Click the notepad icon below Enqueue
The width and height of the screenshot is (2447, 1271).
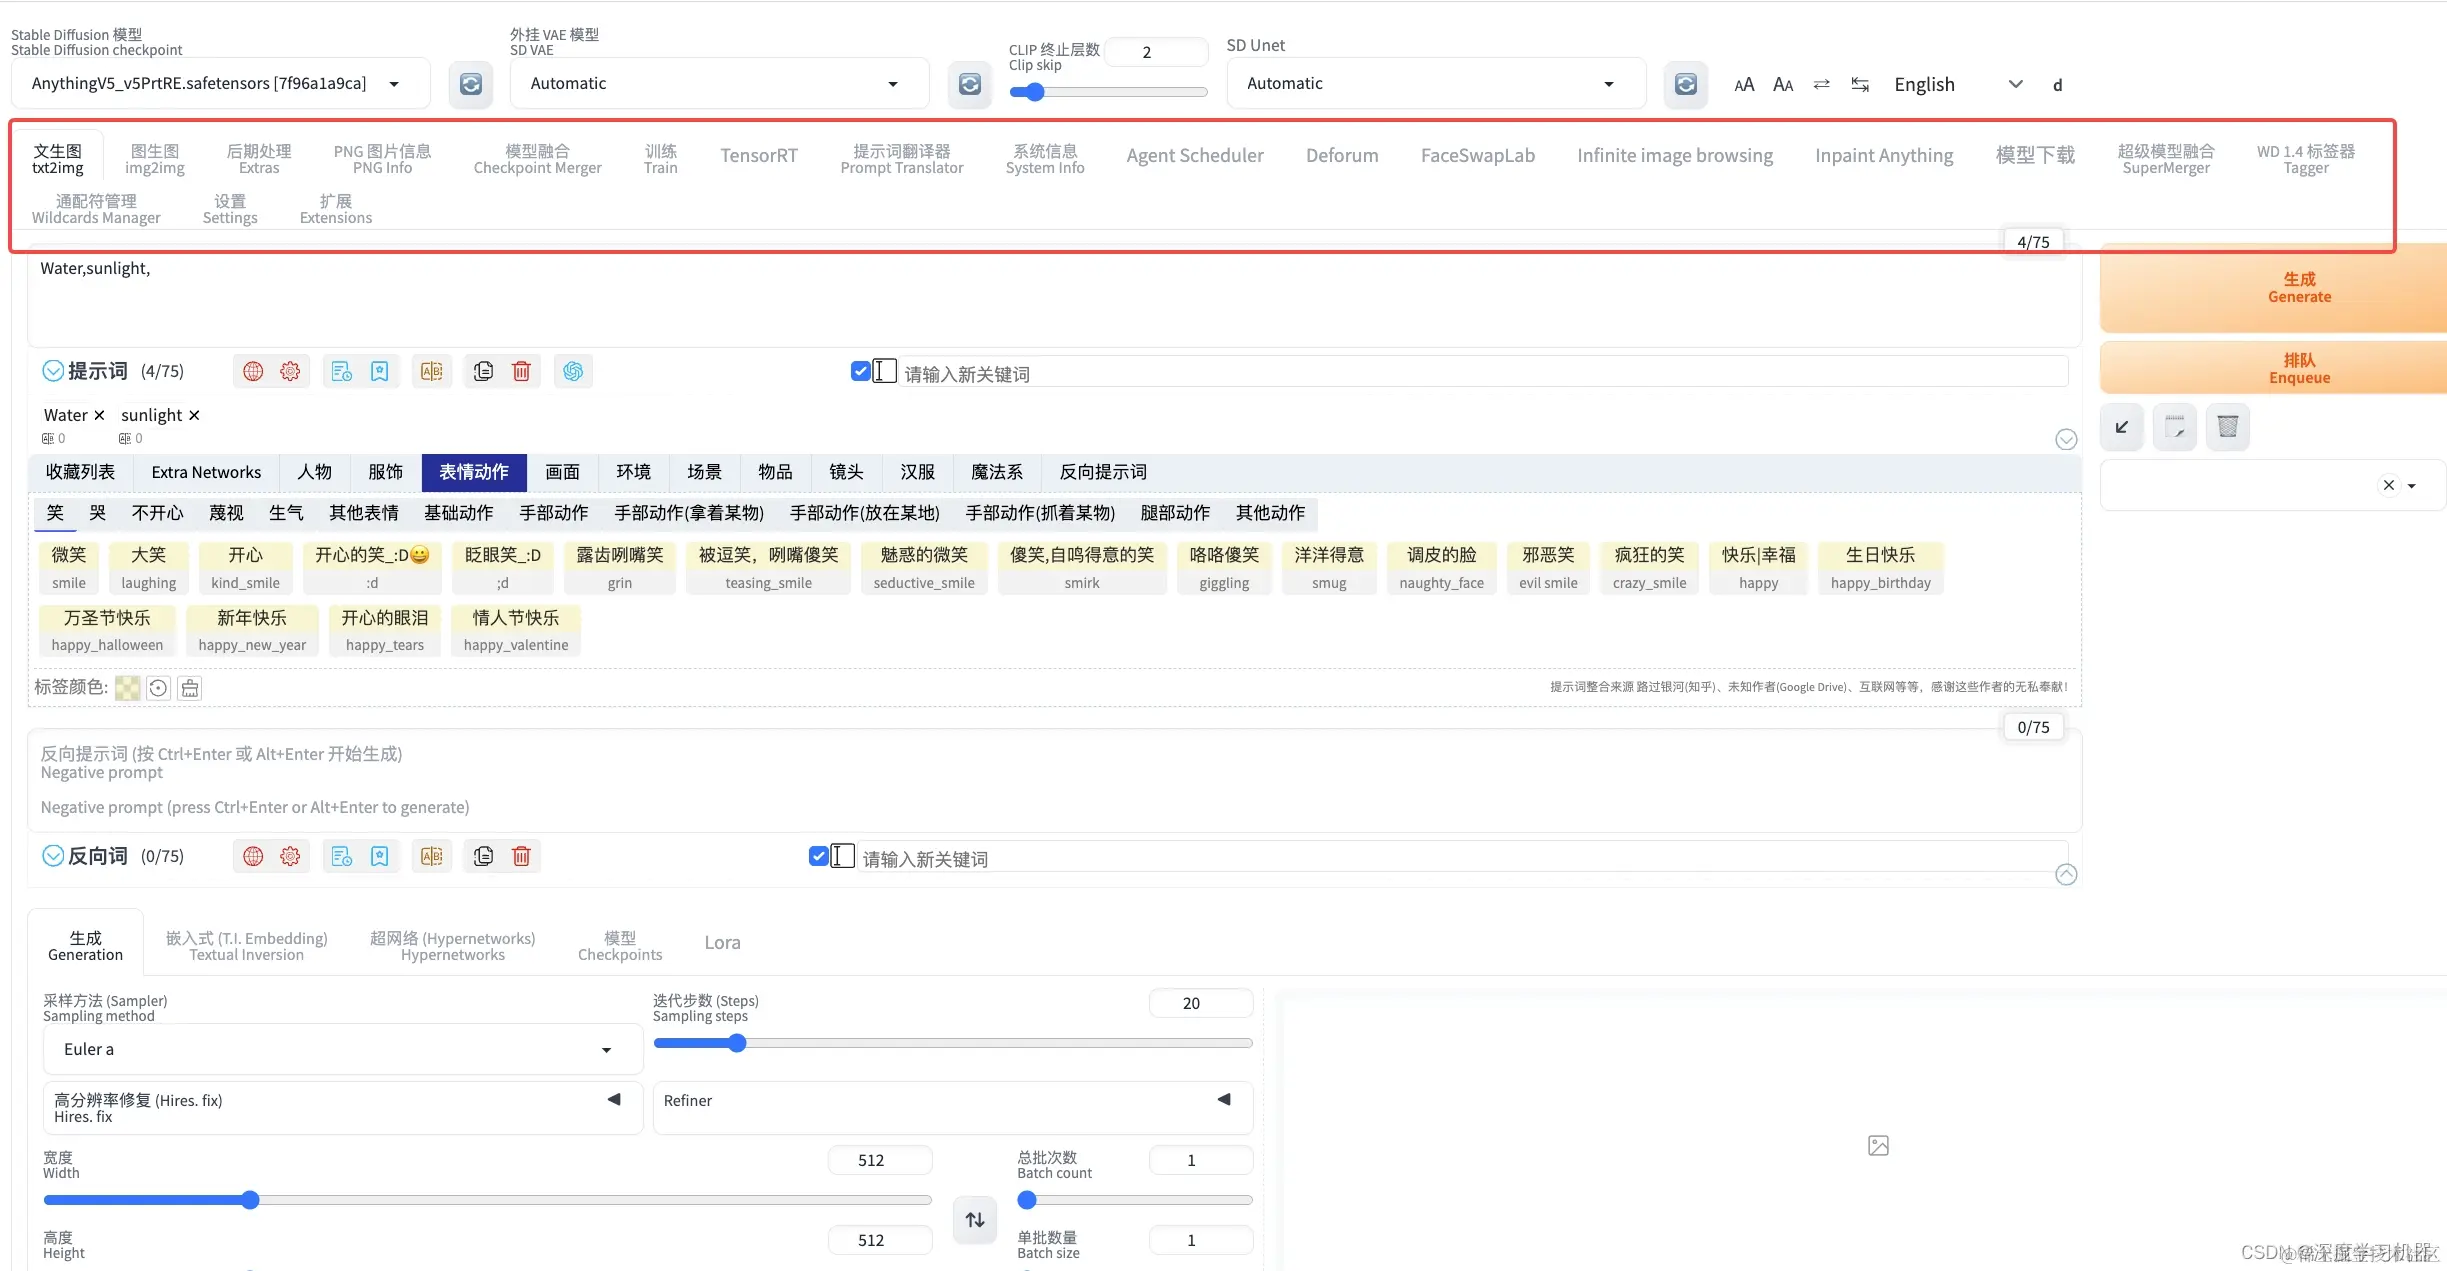click(2175, 428)
